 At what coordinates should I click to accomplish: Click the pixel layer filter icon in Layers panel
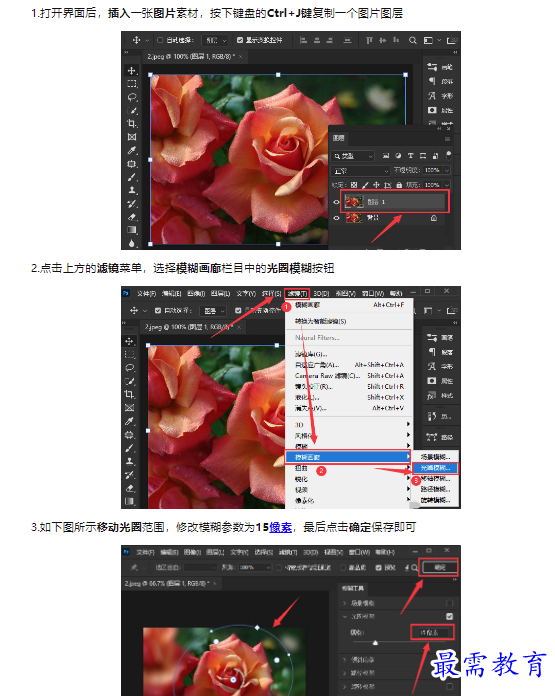click(x=386, y=156)
